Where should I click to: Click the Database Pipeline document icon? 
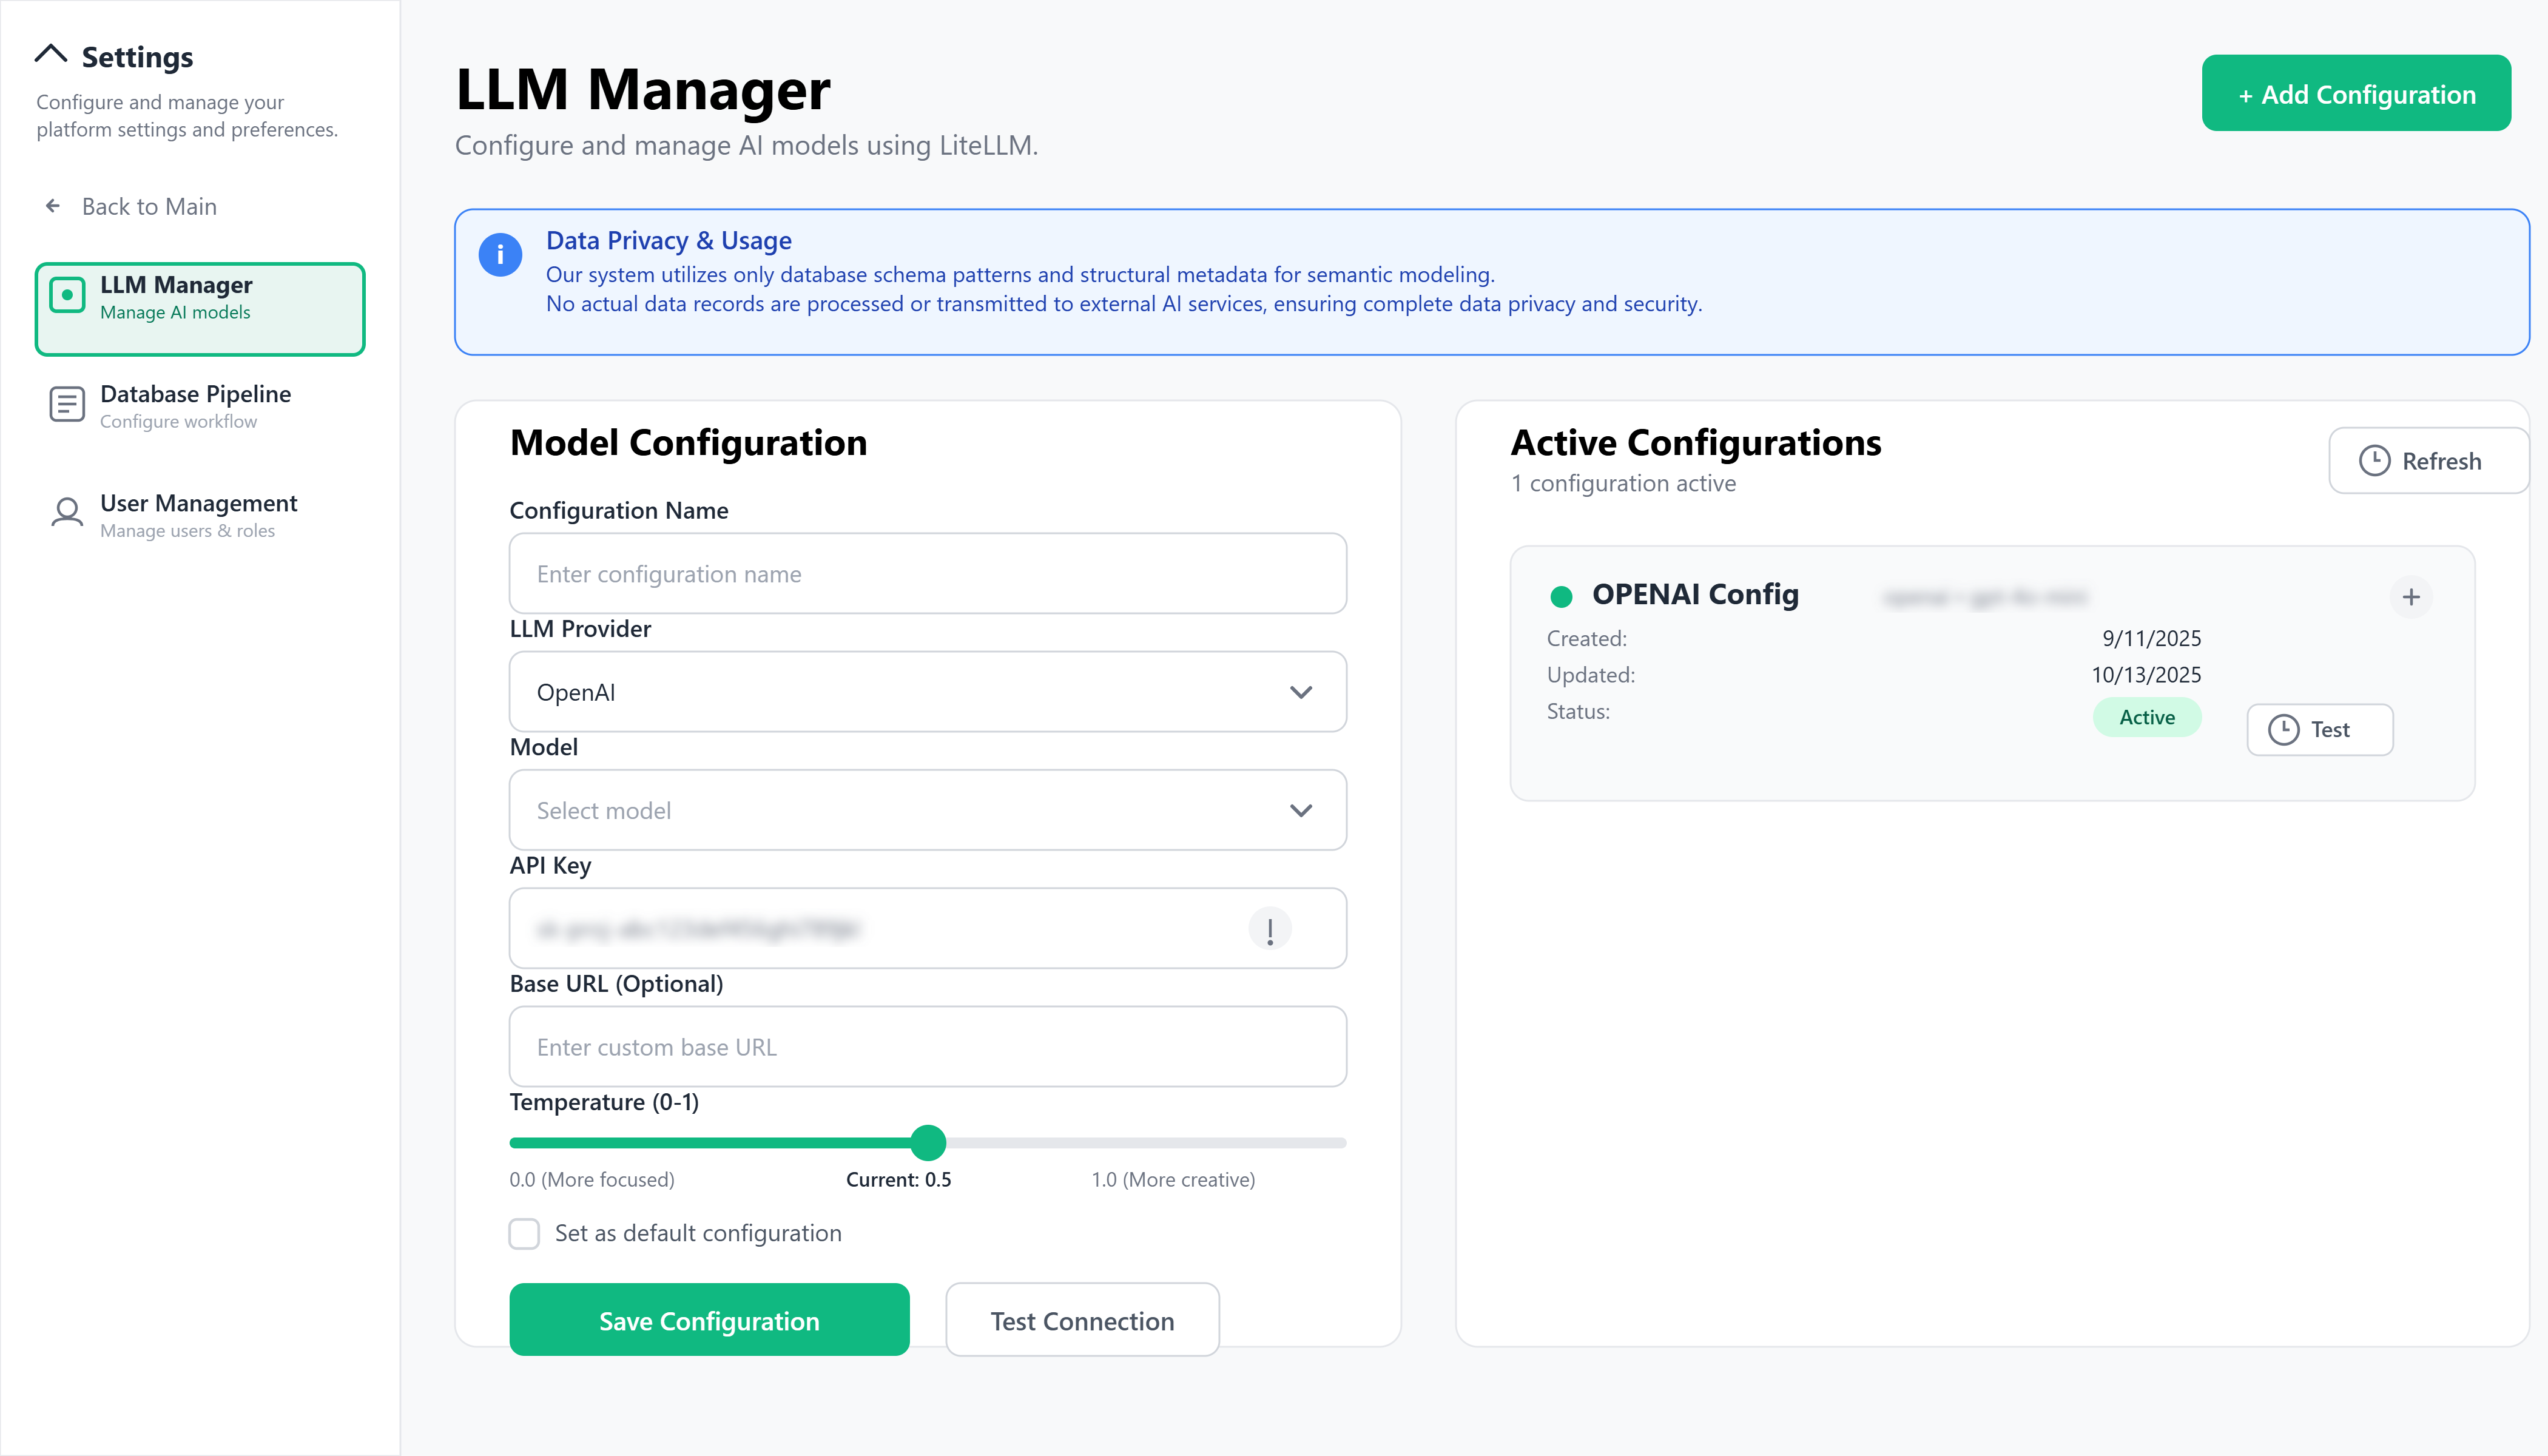point(67,404)
